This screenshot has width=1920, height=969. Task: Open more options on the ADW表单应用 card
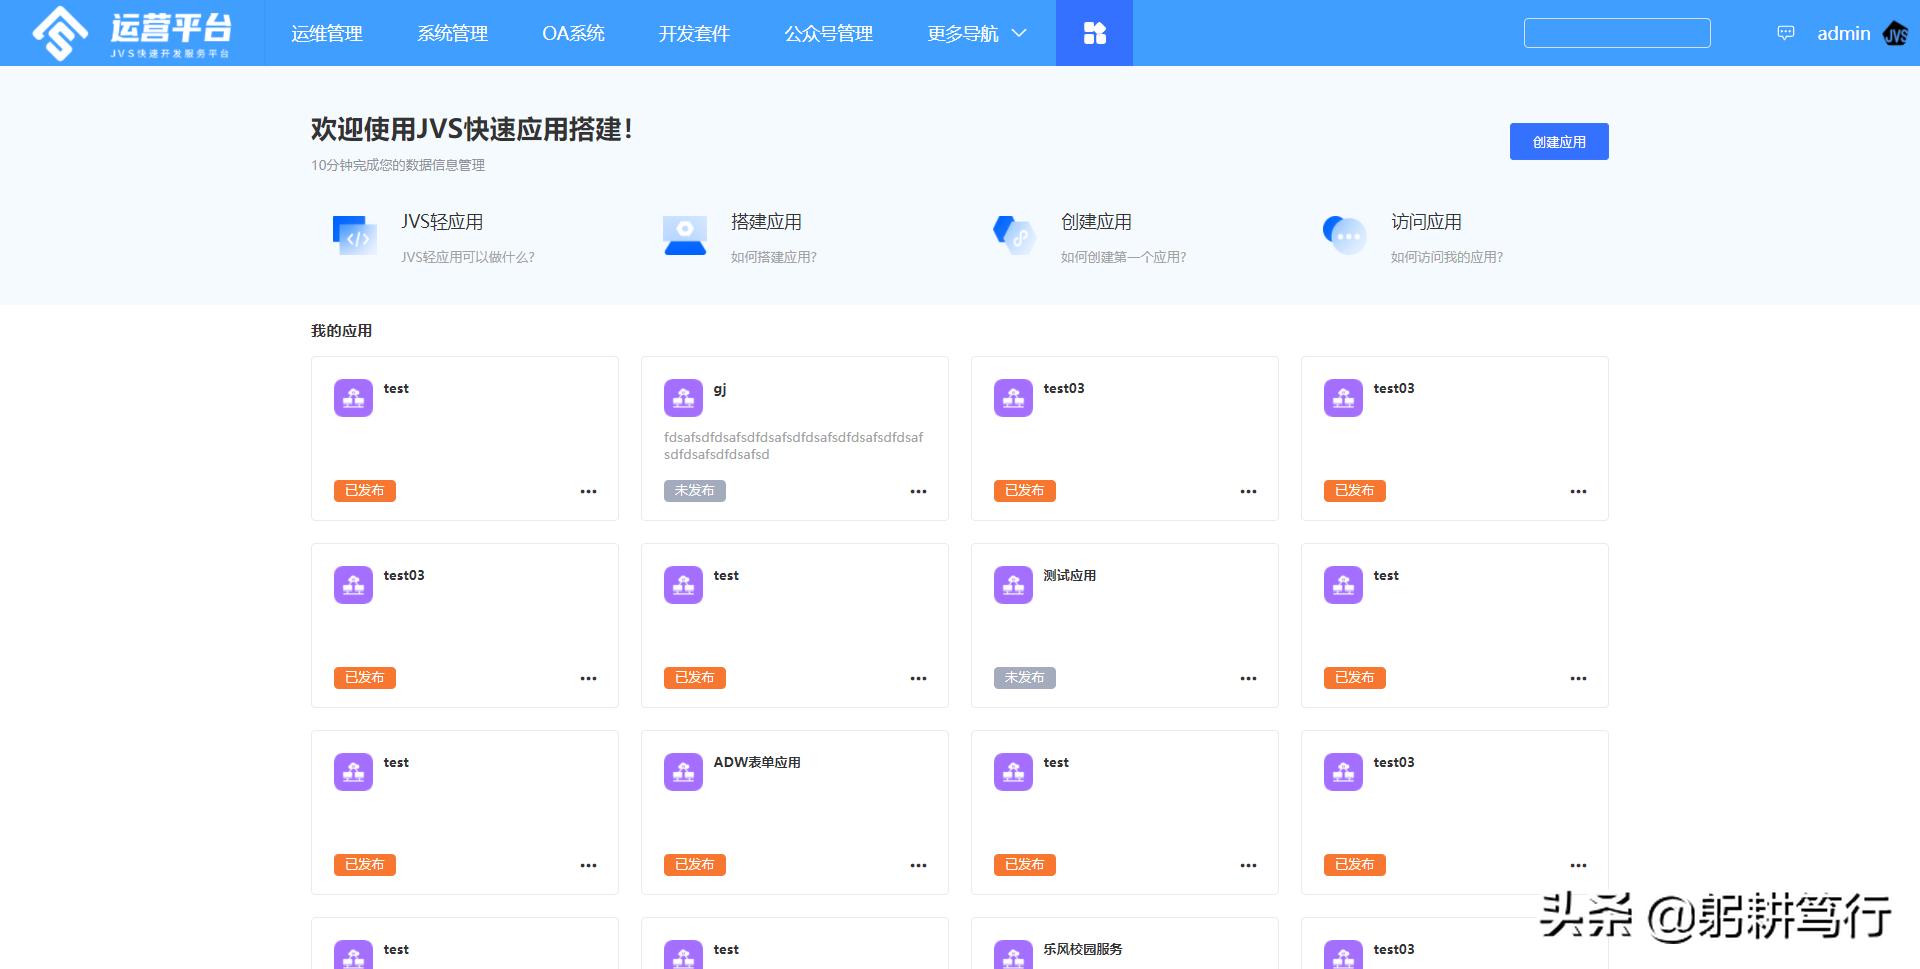[918, 865]
